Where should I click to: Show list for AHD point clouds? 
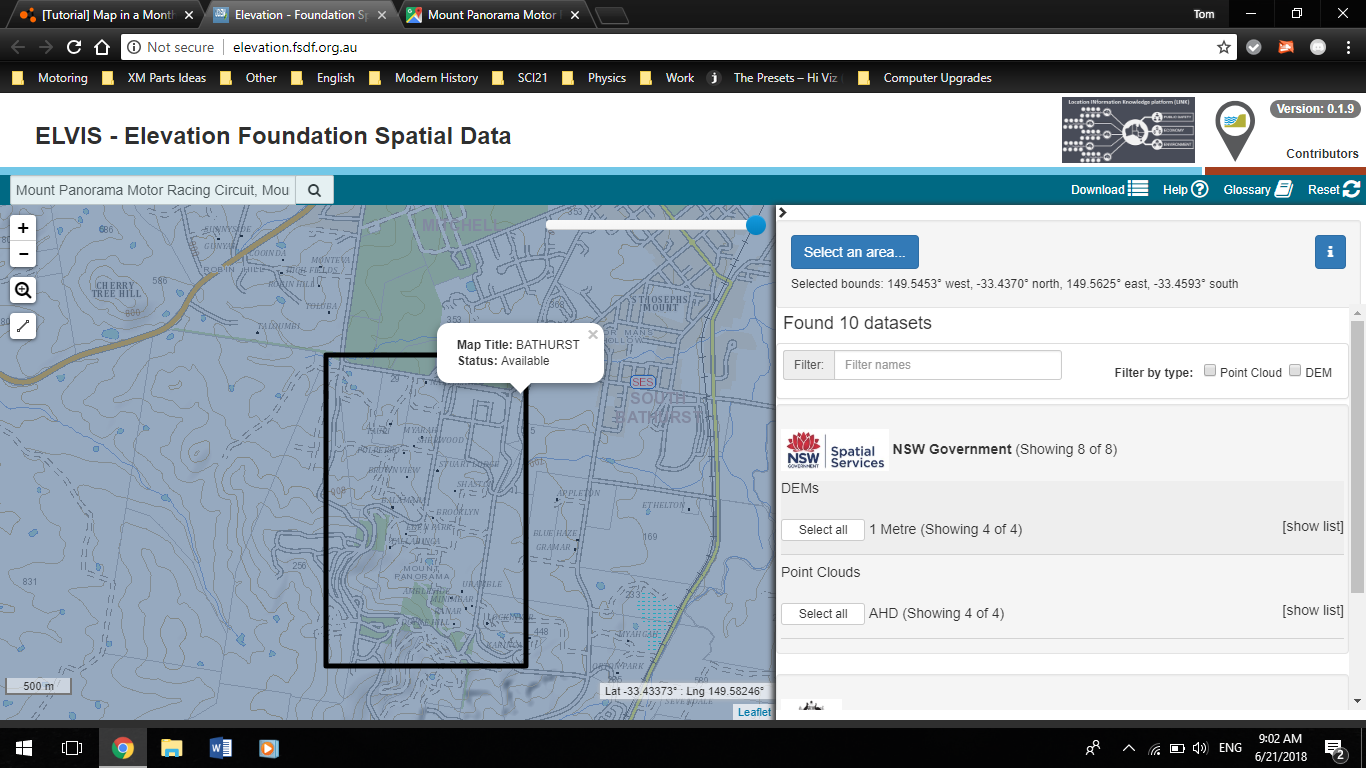click(x=1313, y=611)
